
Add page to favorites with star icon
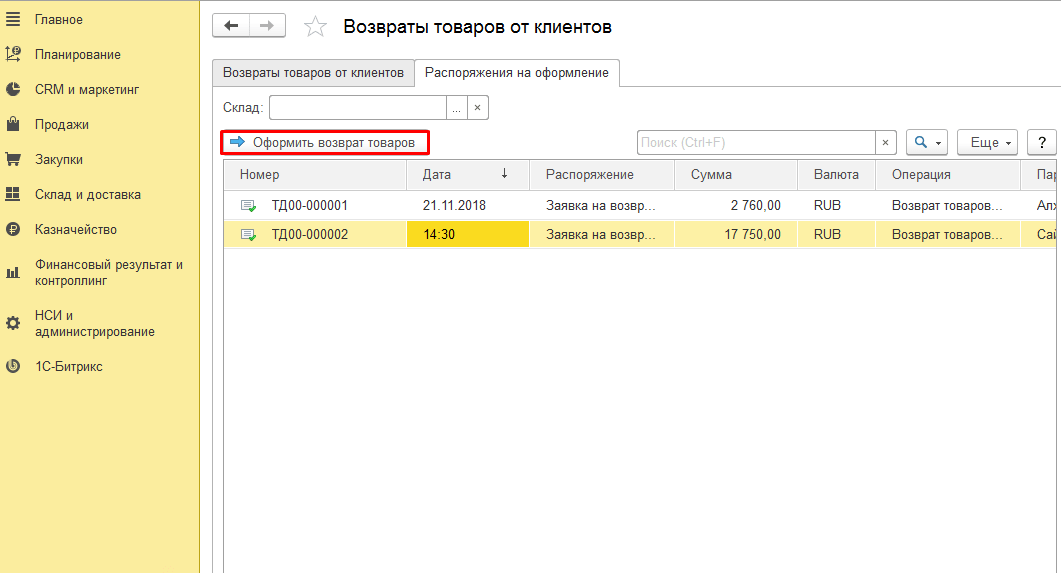pyautogui.click(x=315, y=27)
